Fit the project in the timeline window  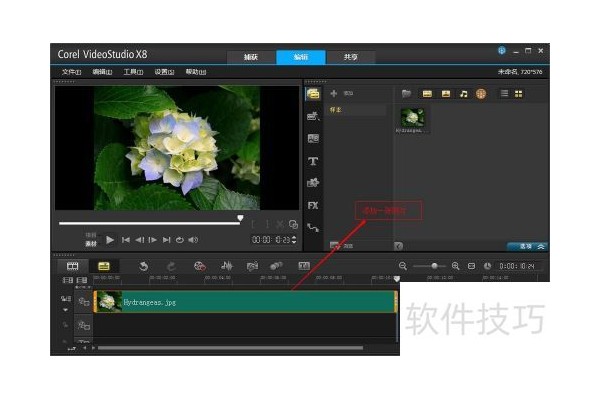click(x=471, y=266)
